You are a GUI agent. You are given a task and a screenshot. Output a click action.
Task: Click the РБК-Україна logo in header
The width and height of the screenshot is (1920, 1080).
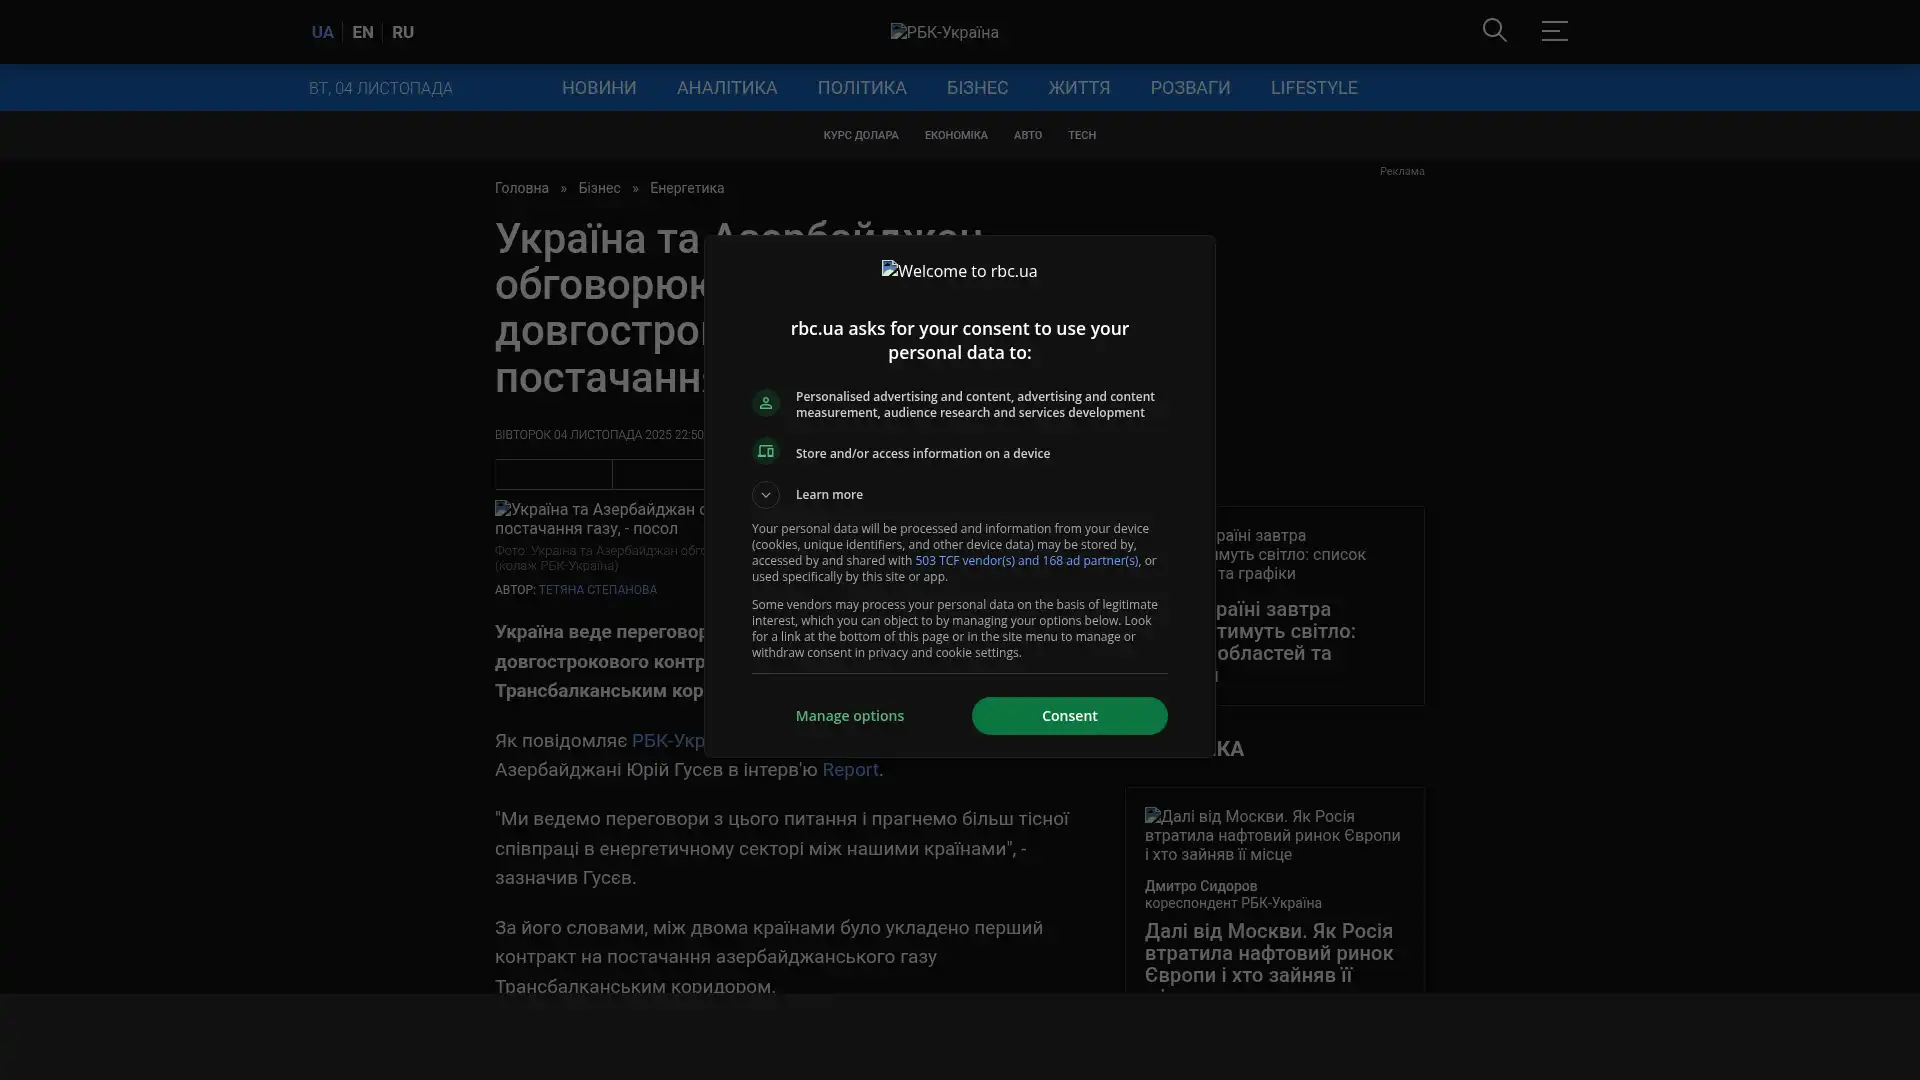944,33
